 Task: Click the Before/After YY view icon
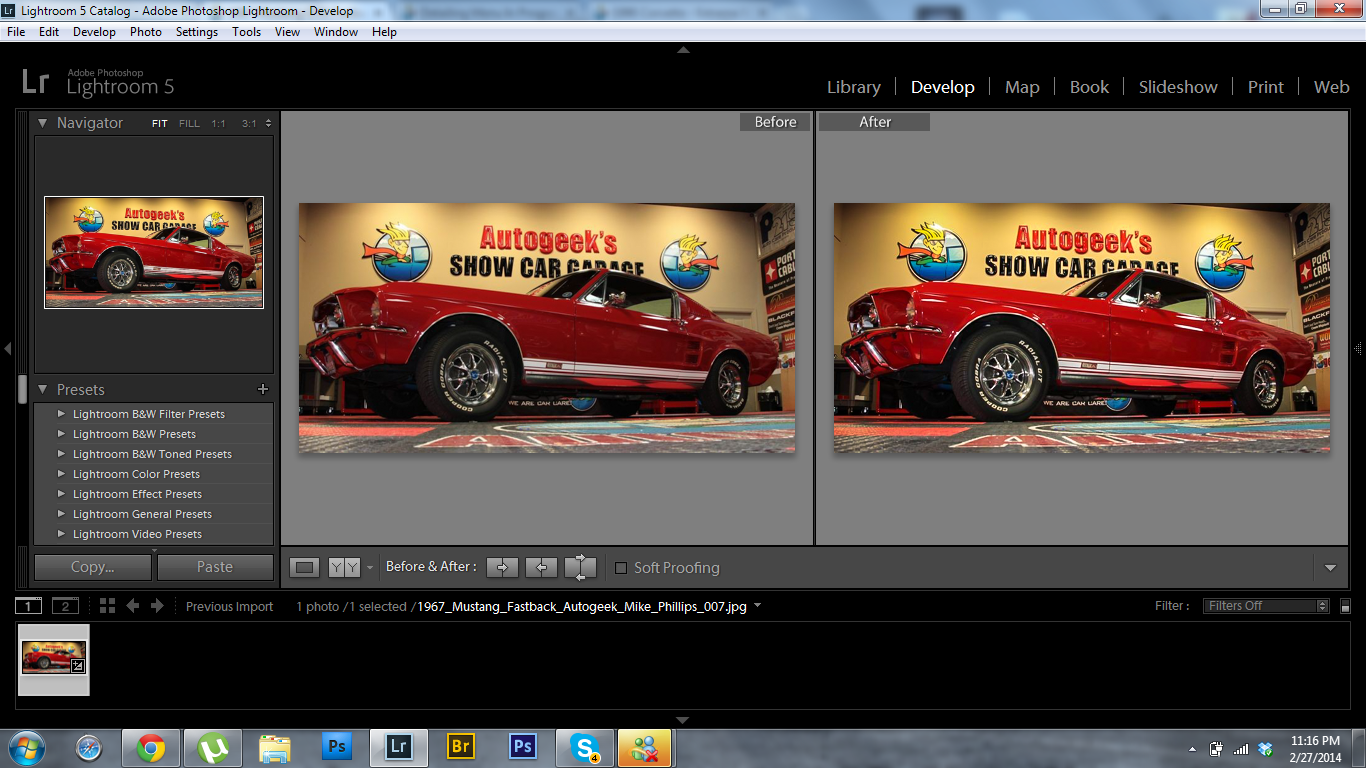(x=344, y=567)
